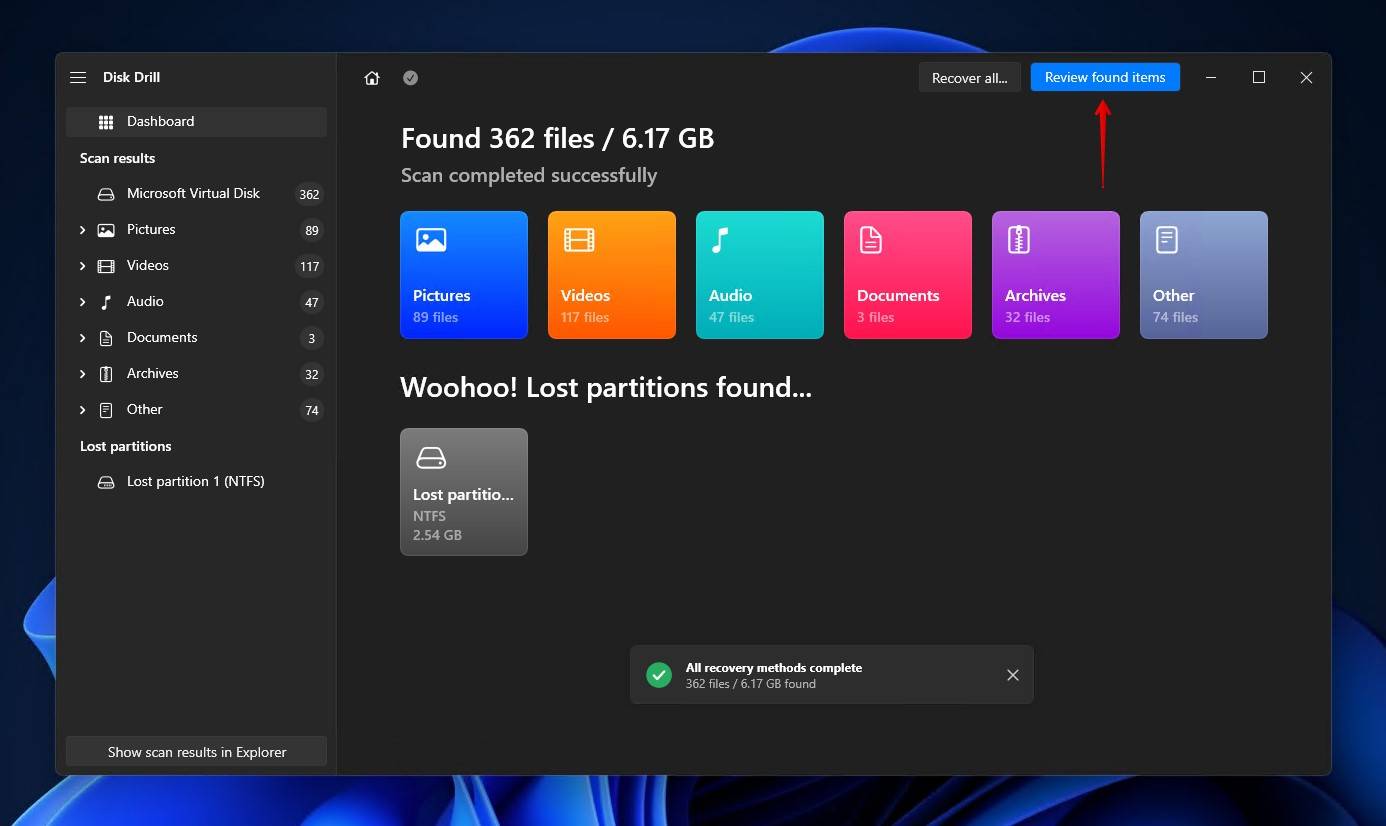Expand the Pictures tree item
This screenshot has width=1386, height=826.
tap(82, 230)
